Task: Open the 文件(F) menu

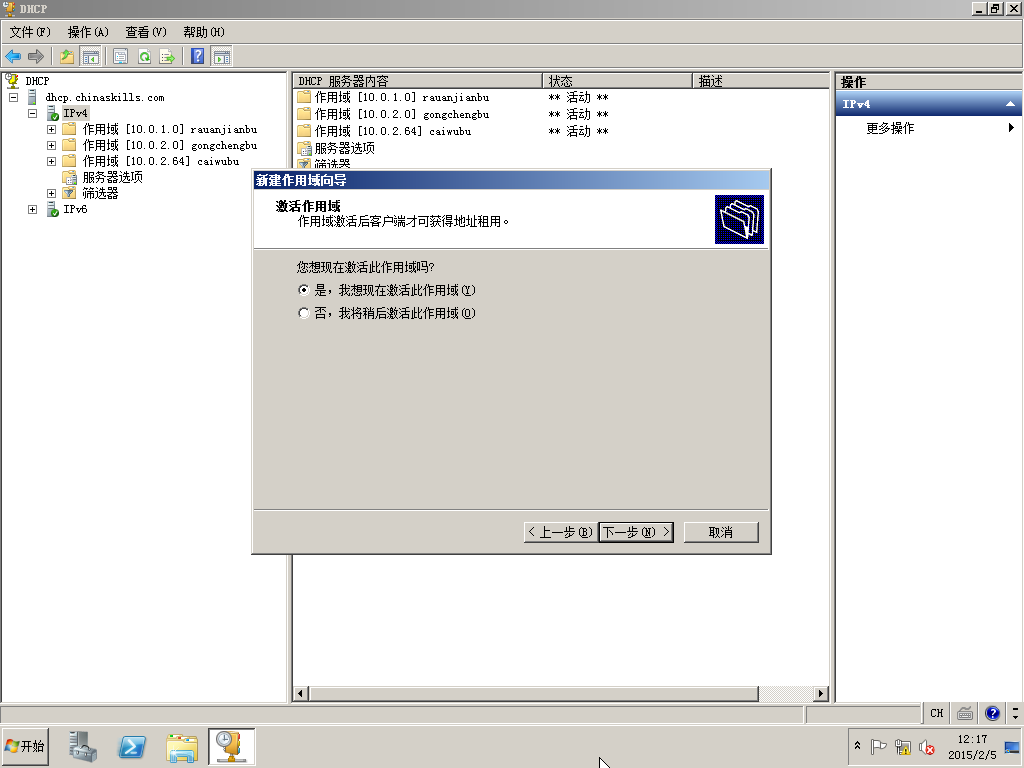Action: 30,32
